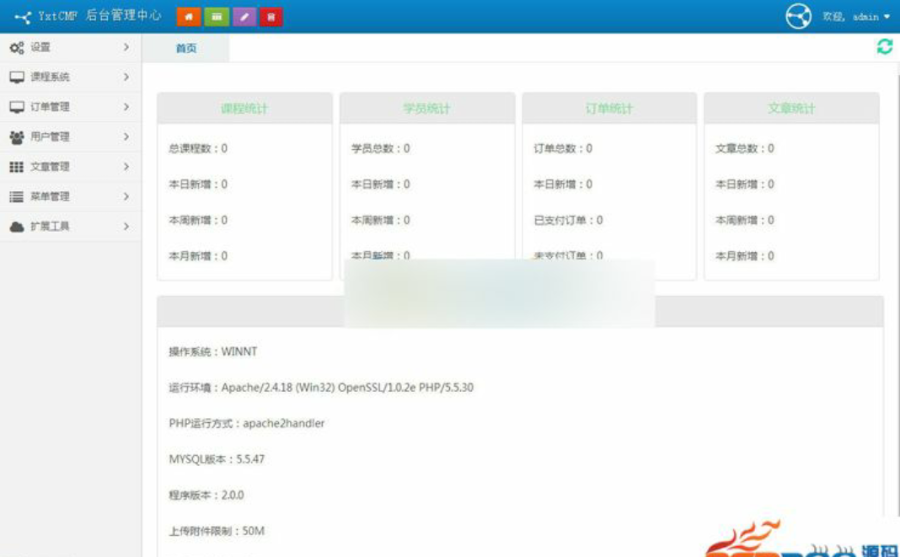This screenshot has width=900, height=557.
Task: Click 本日新增 in the 学员统计 card
Action: pyautogui.click(x=381, y=184)
